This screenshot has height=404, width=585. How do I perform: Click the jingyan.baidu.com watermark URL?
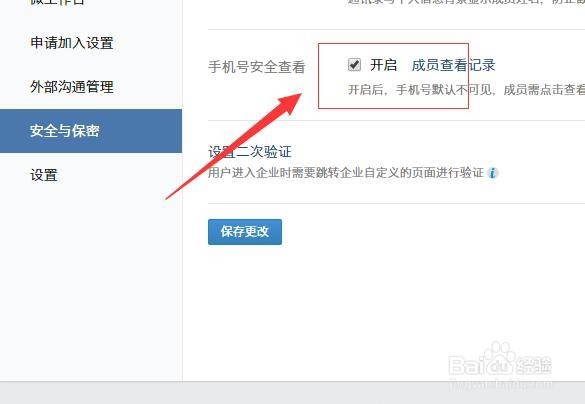point(502,384)
